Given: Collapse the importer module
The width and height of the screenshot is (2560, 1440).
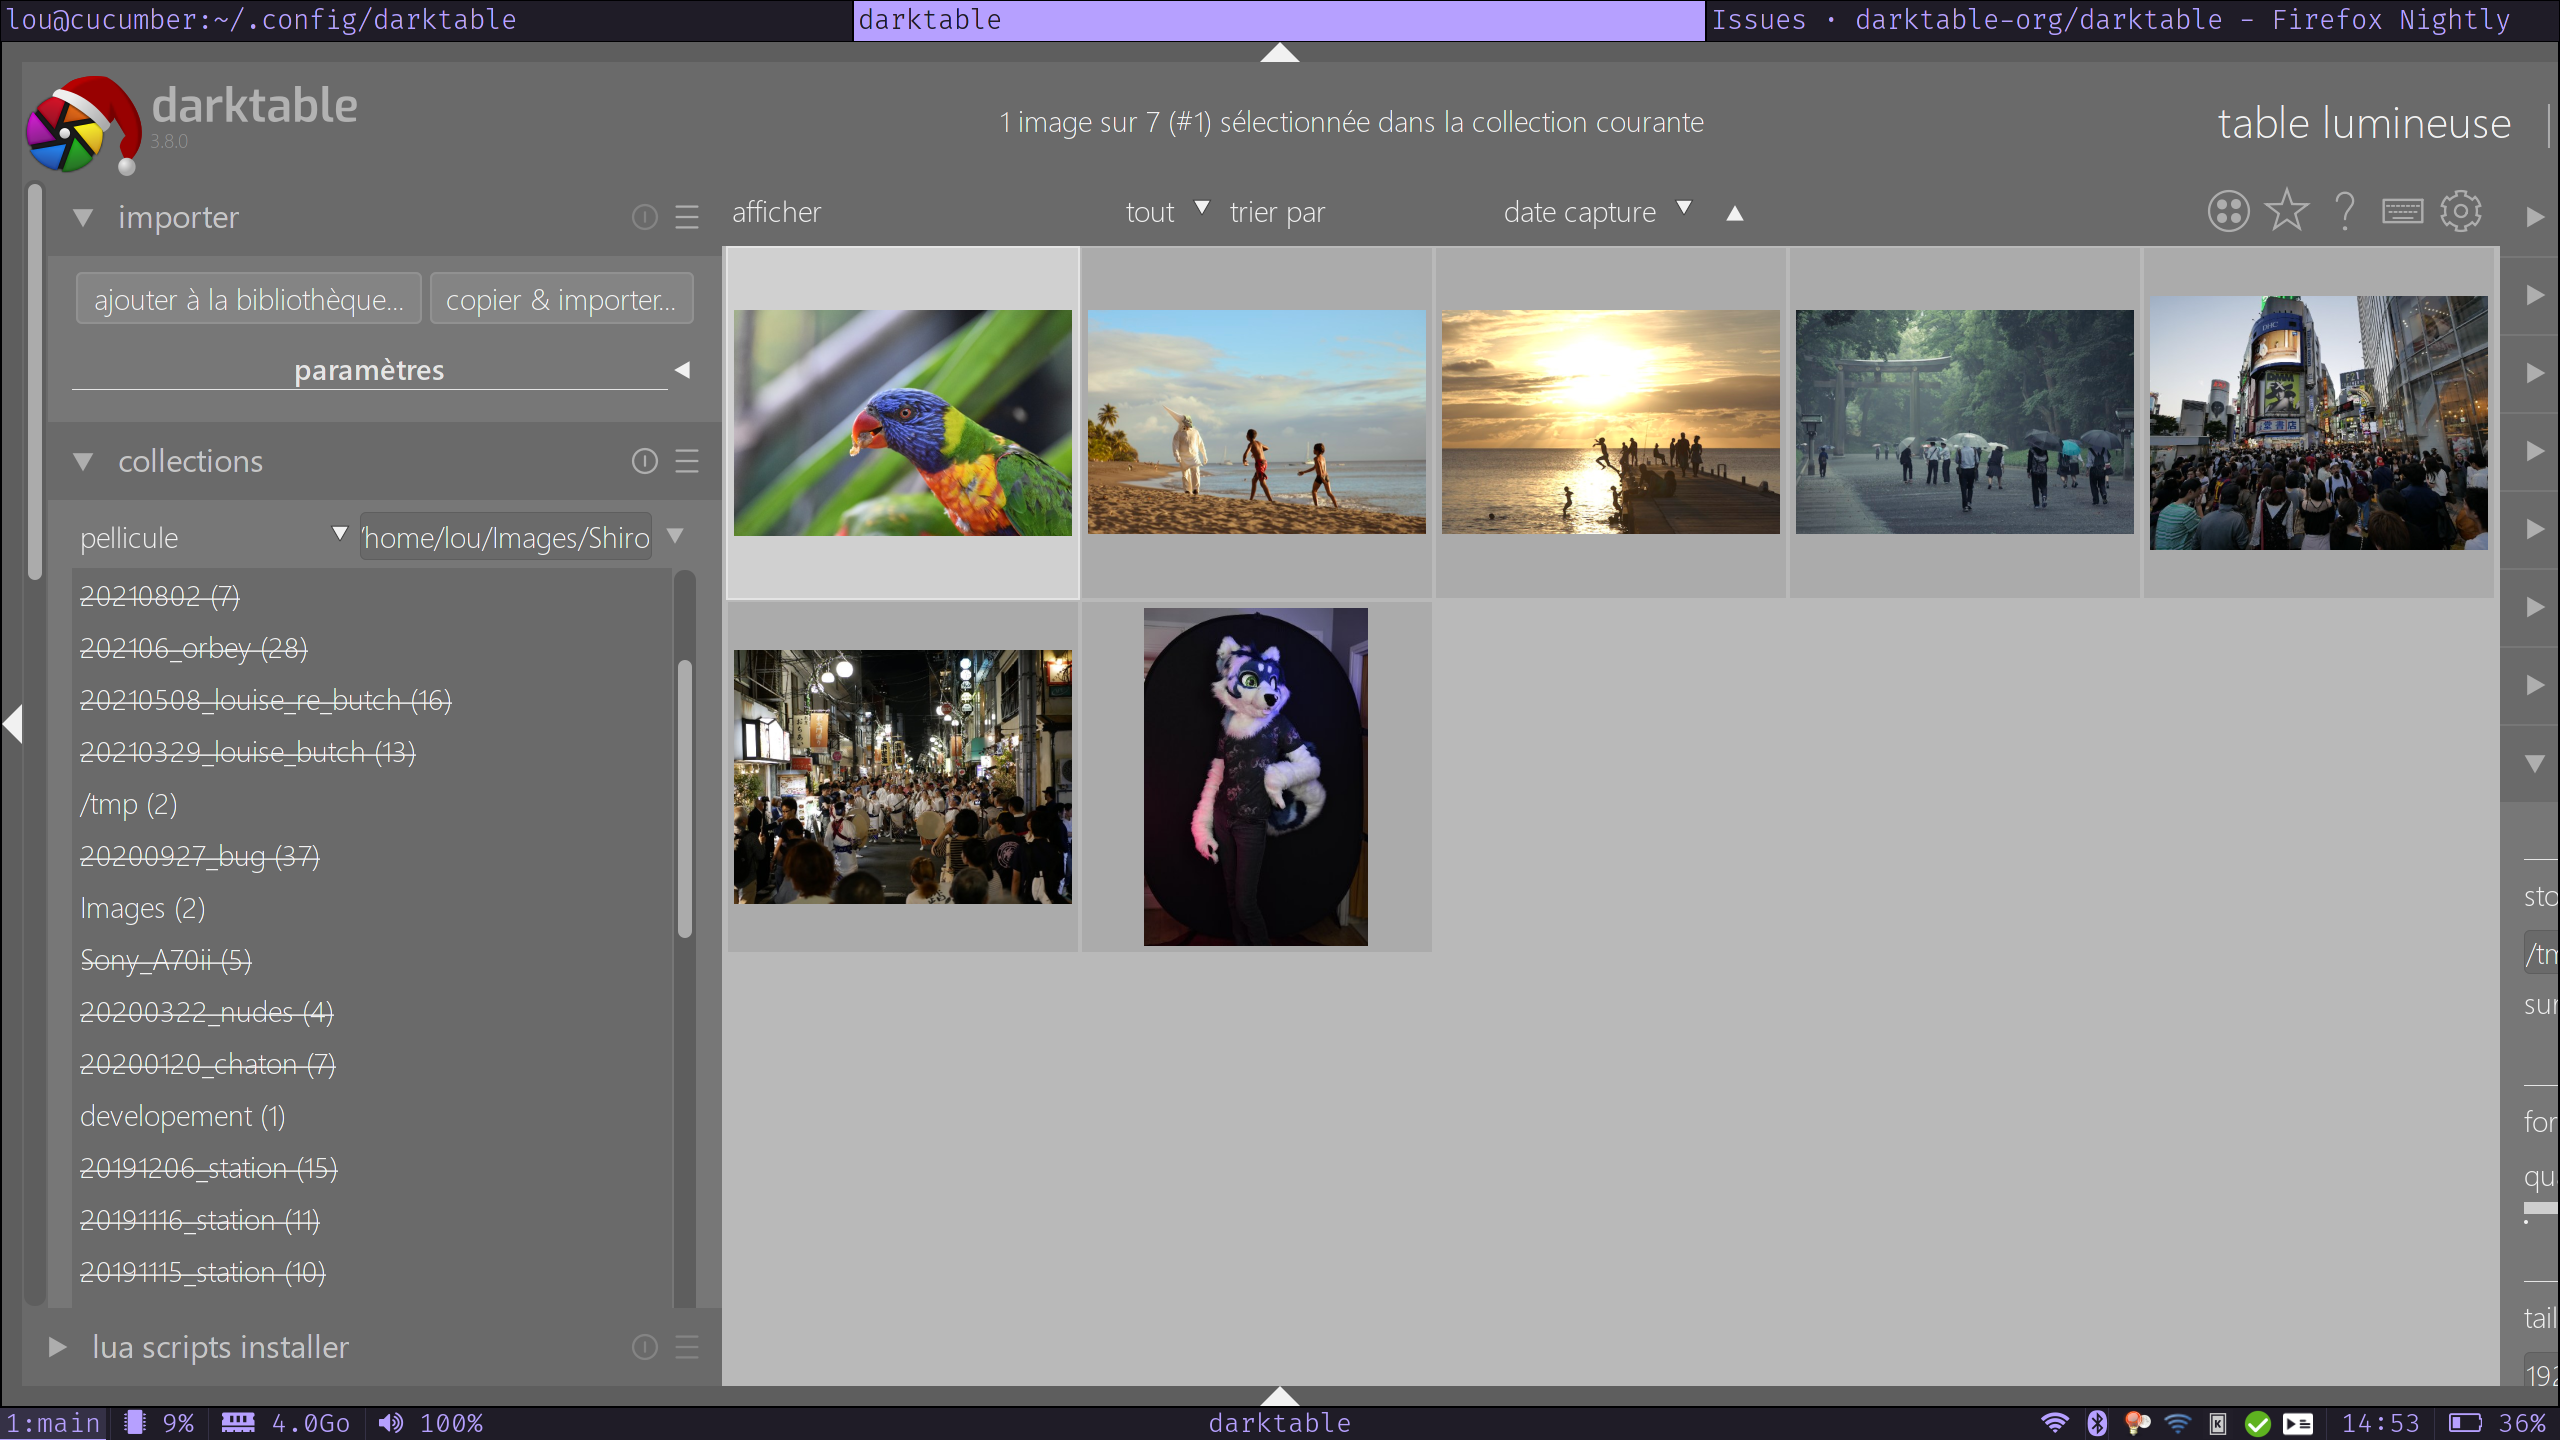Looking at the screenshot, I should tap(83, 217).
